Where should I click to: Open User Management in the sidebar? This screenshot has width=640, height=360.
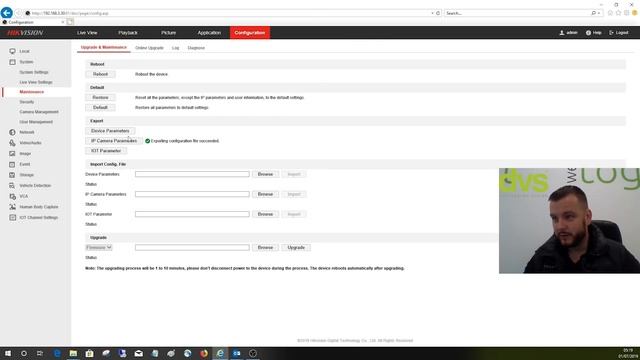pos(36,122)
